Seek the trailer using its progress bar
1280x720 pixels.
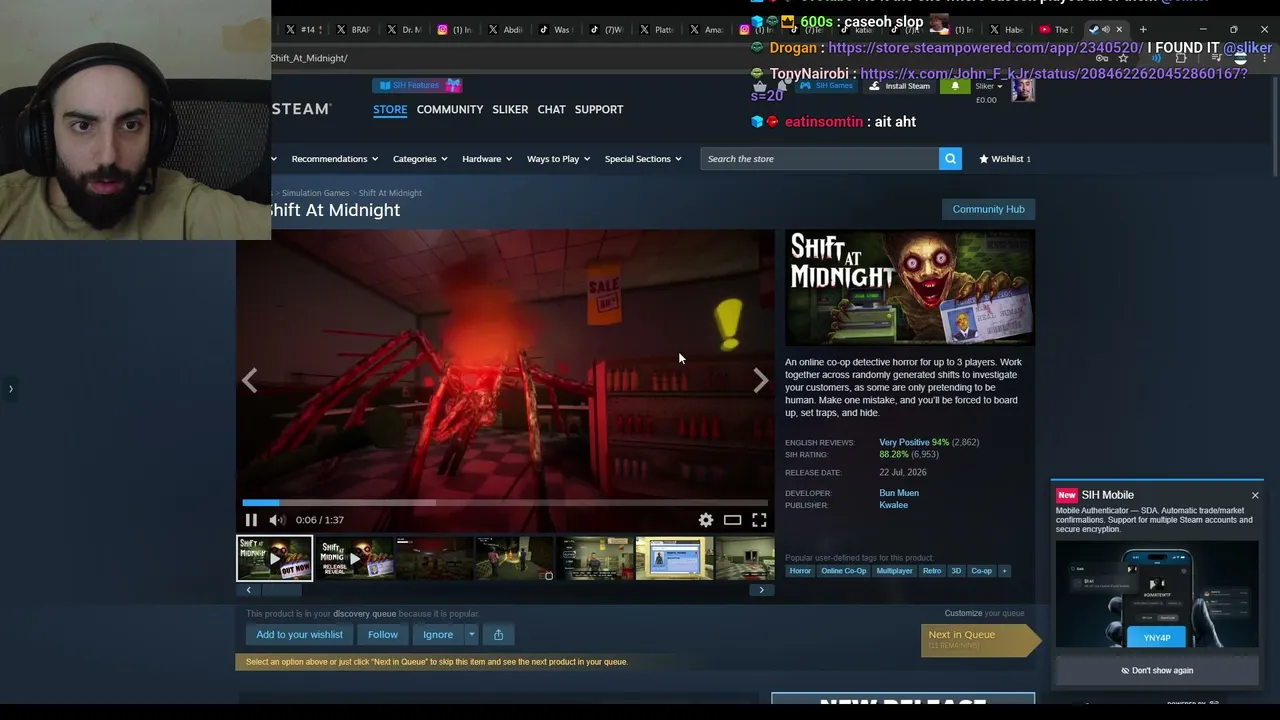pyautogui.click(x=505, y=502)
